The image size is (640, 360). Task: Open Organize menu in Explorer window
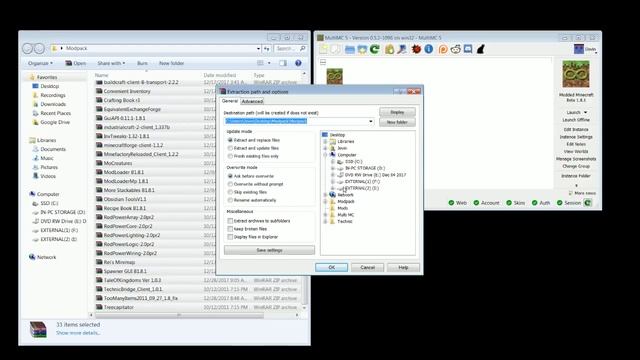(40, 63)
